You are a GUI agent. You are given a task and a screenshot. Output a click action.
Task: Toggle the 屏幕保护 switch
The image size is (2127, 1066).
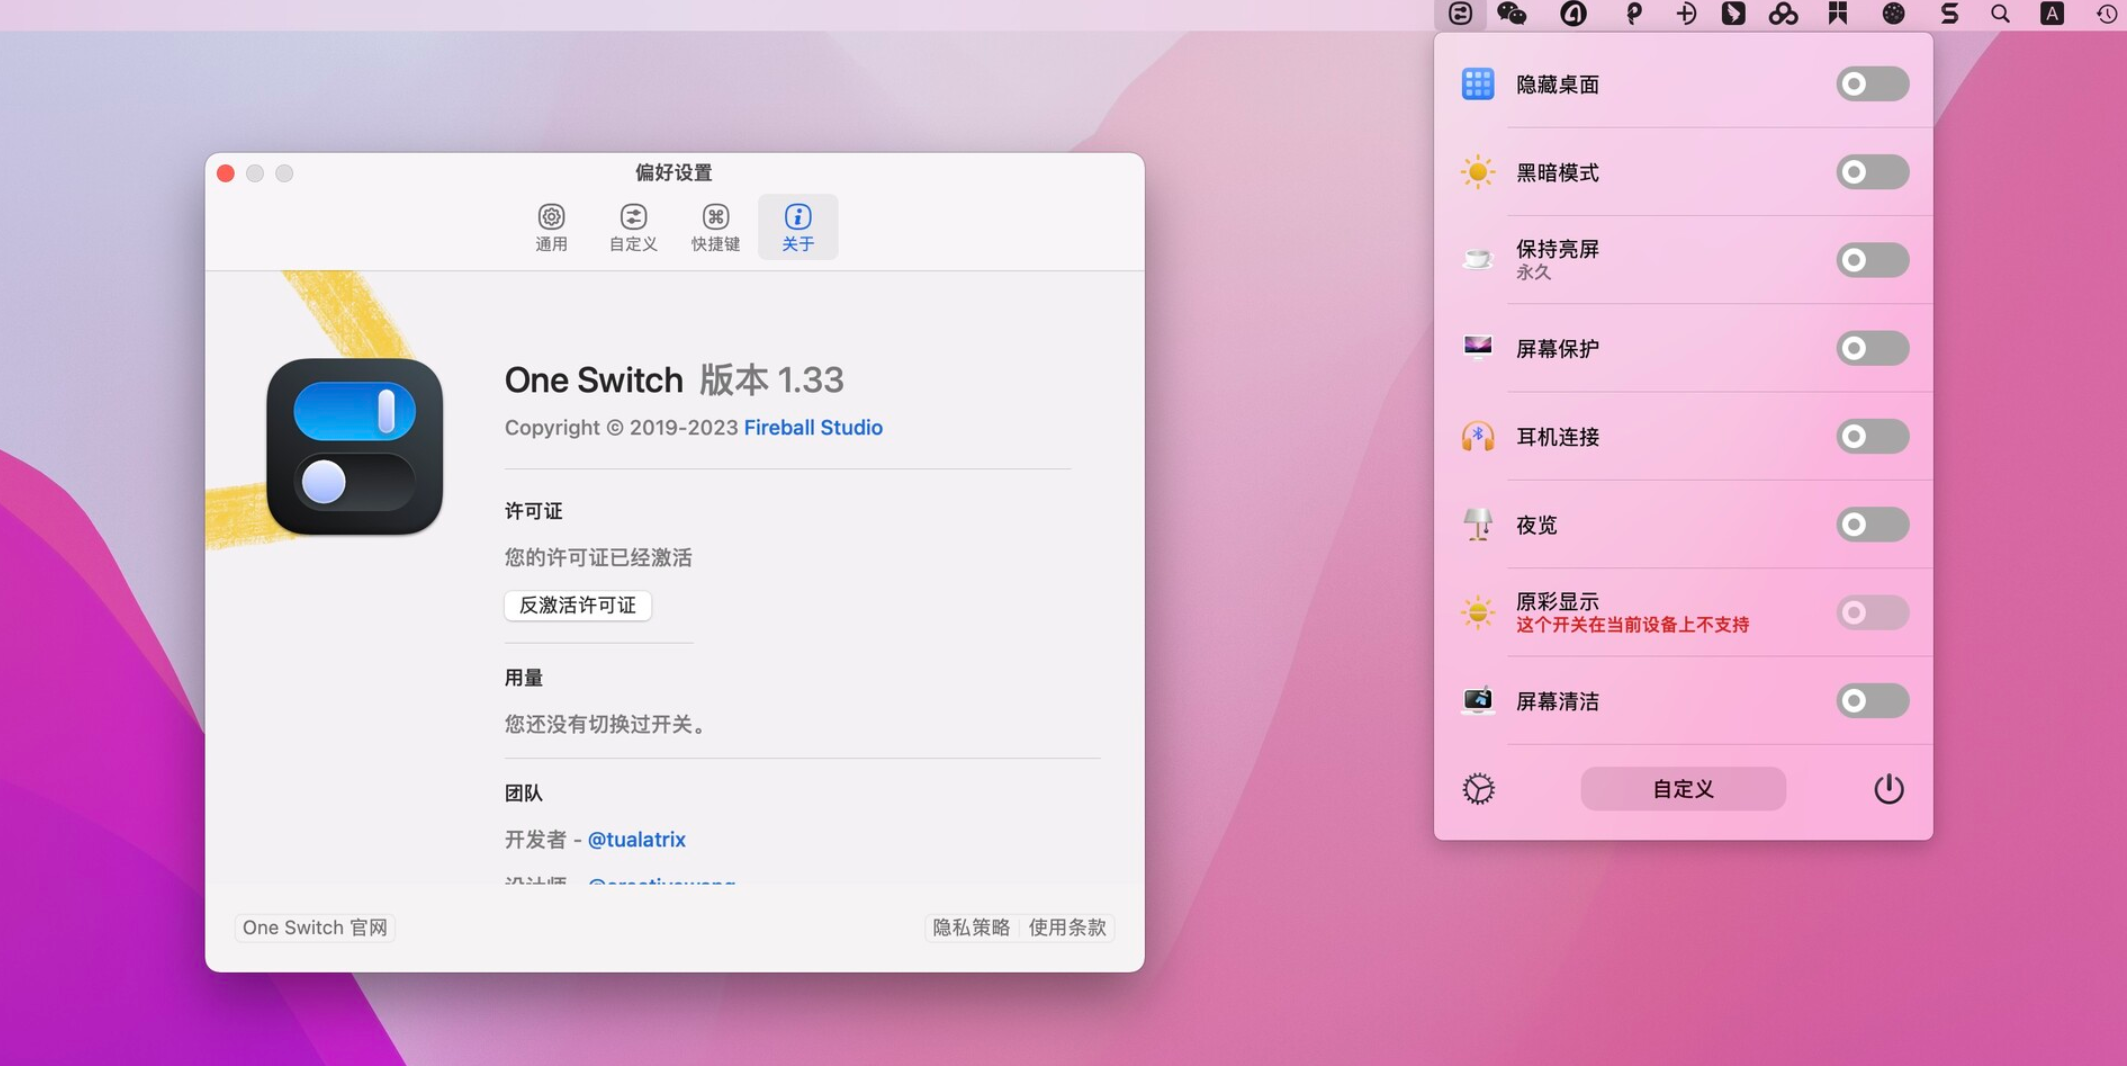[1872, 348]
